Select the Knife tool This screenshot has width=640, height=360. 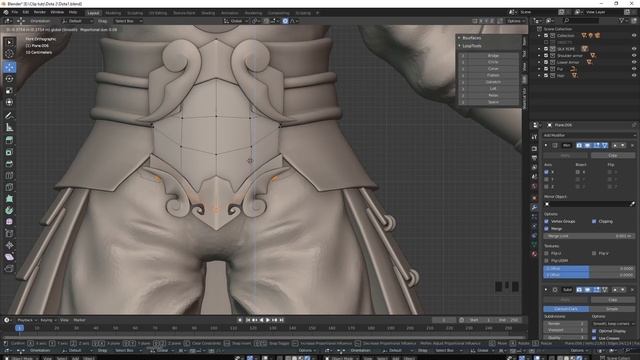click(9, 187)
